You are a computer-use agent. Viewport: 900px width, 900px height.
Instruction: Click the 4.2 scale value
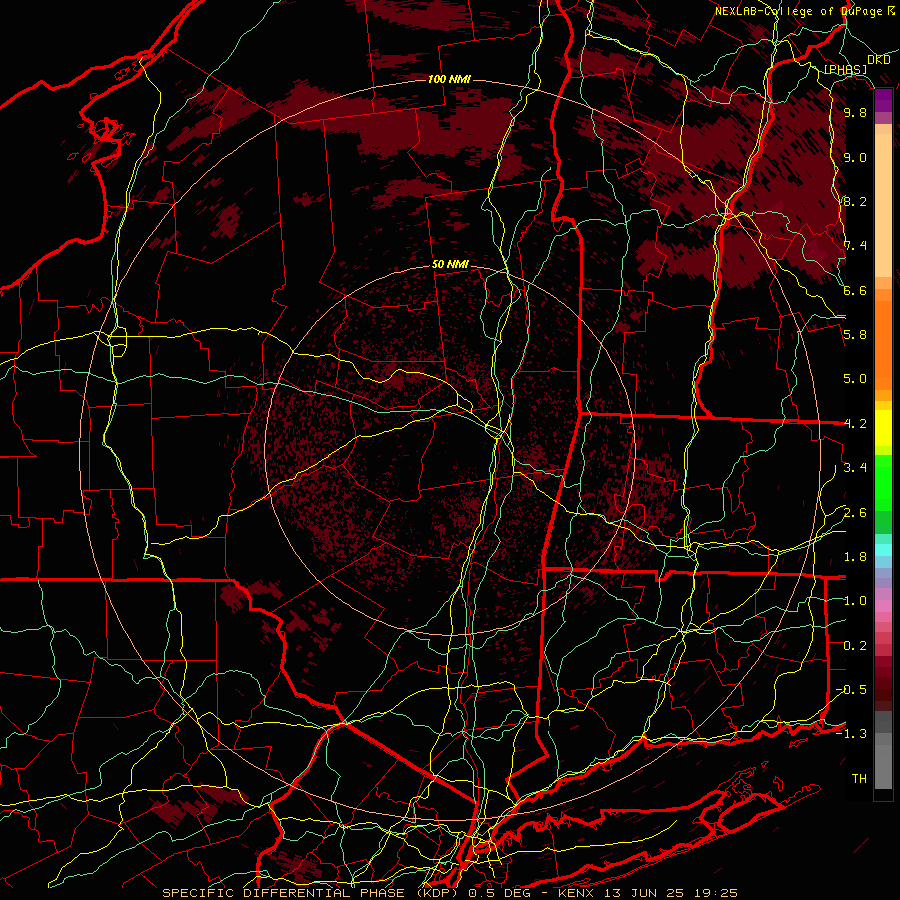(855, 424)
